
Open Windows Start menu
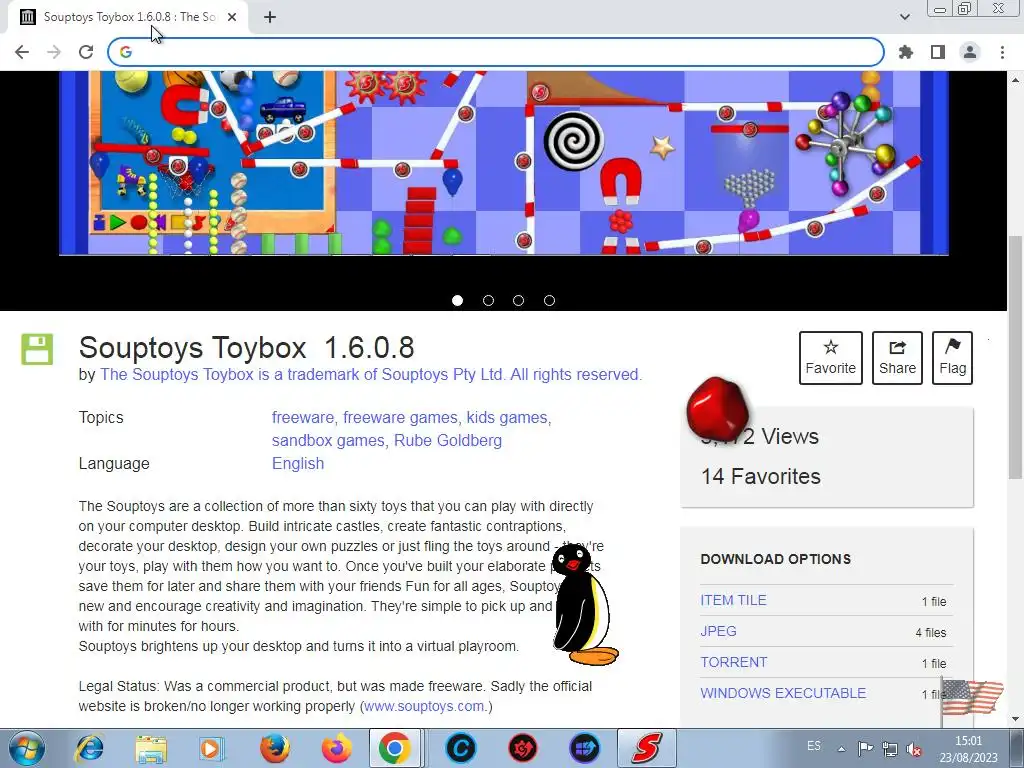tap(27, 748)
